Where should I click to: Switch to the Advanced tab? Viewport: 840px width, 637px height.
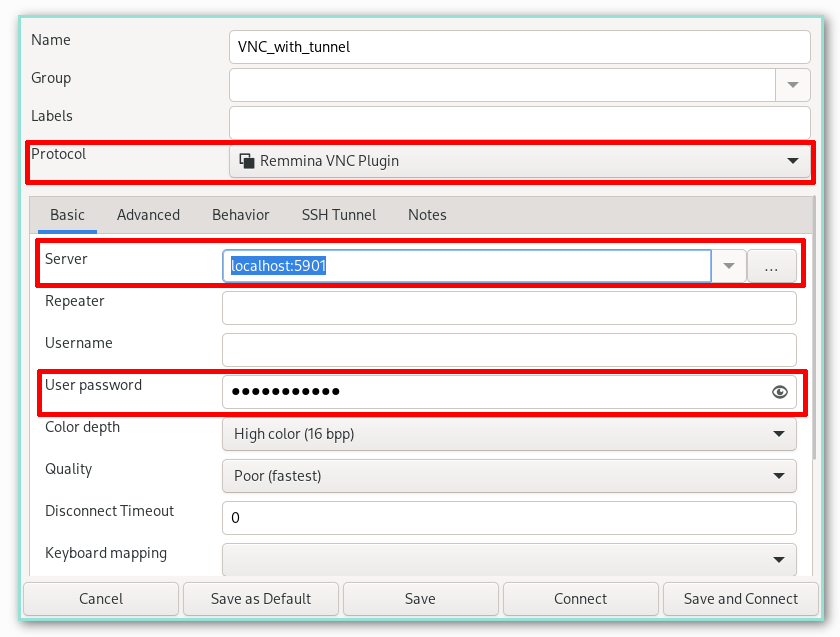tap(148, 215)
